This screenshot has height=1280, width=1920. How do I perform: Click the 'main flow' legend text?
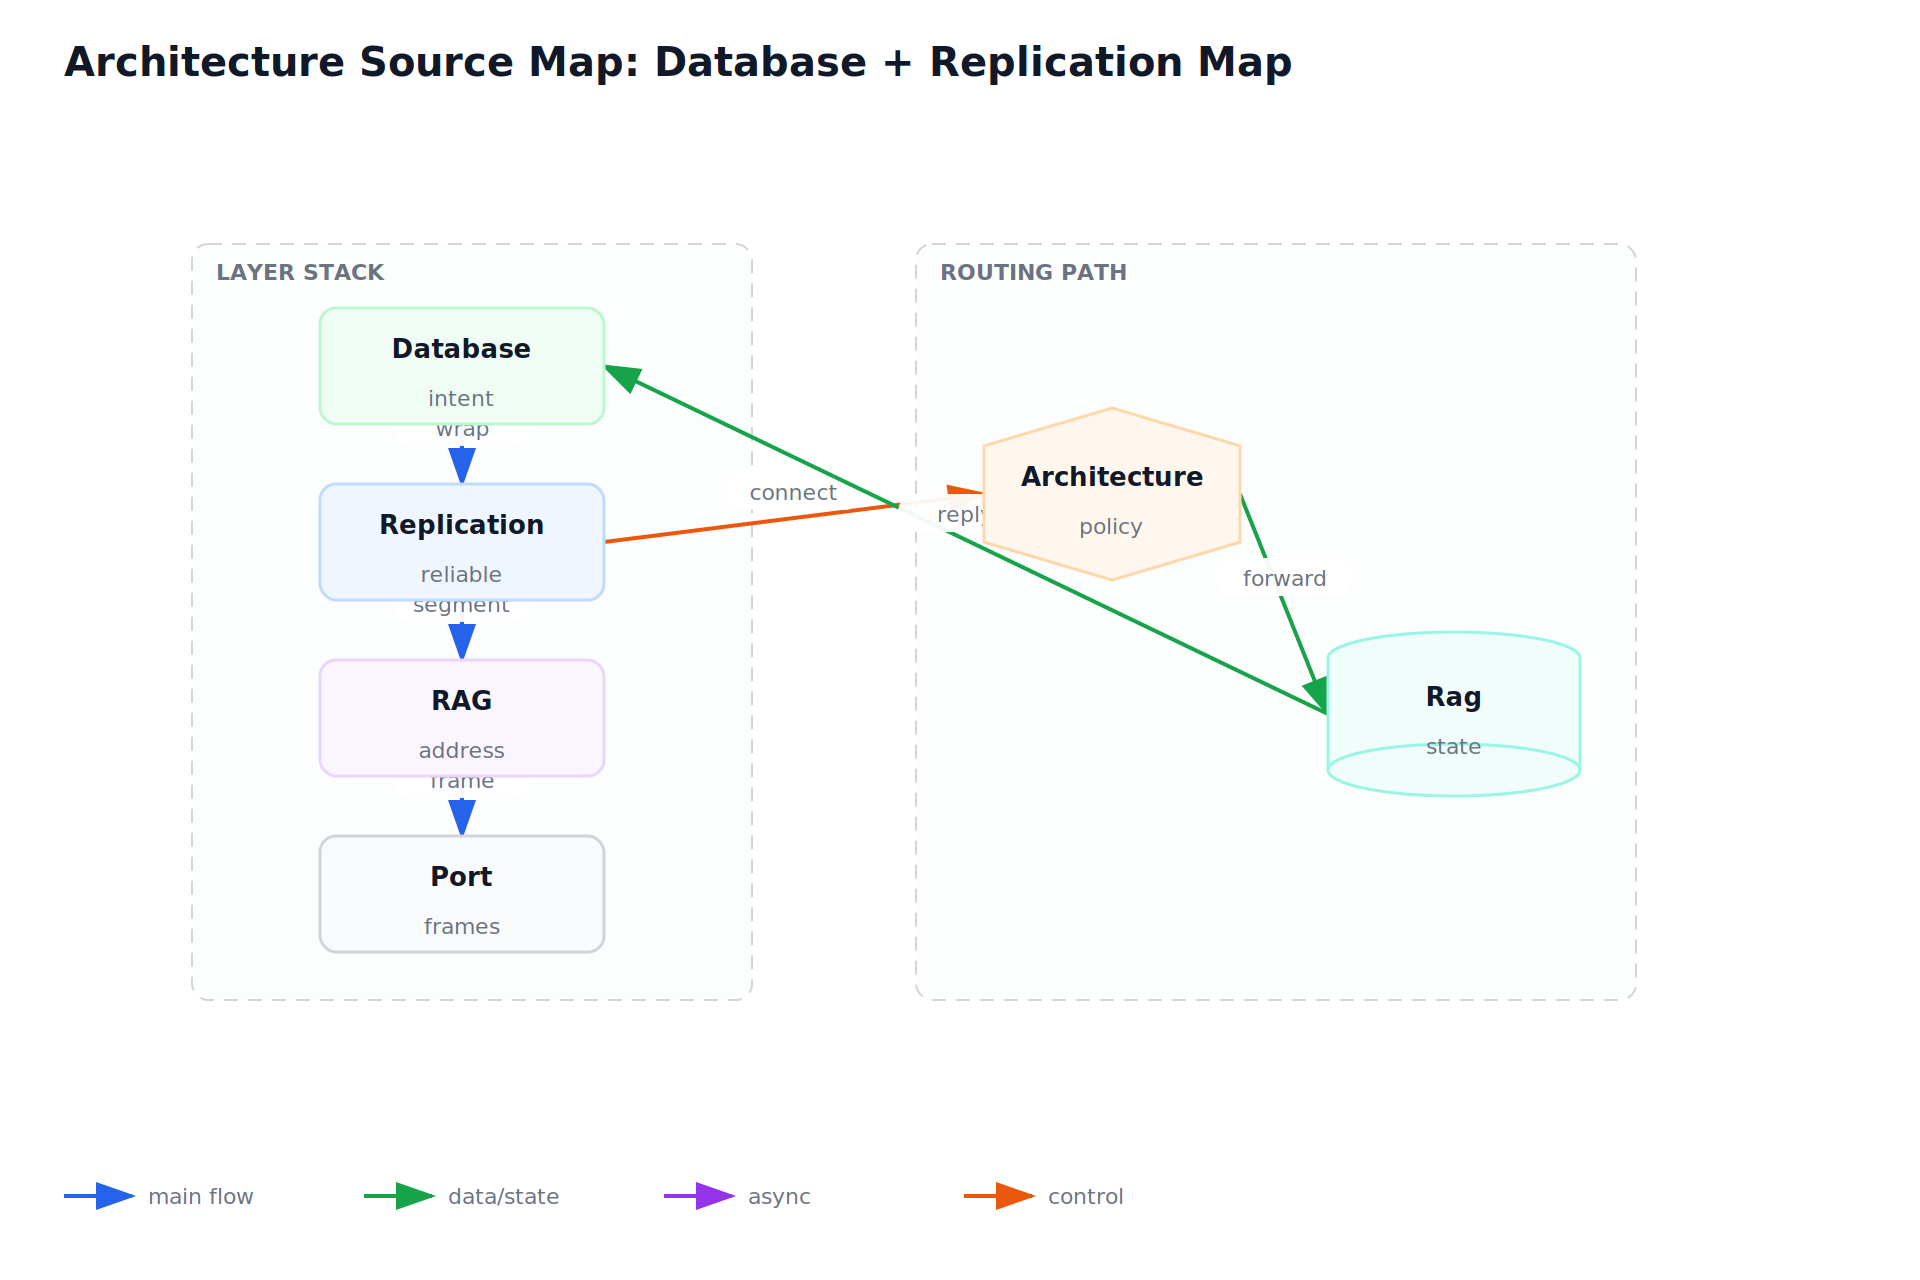click(x=201, y=1197)
